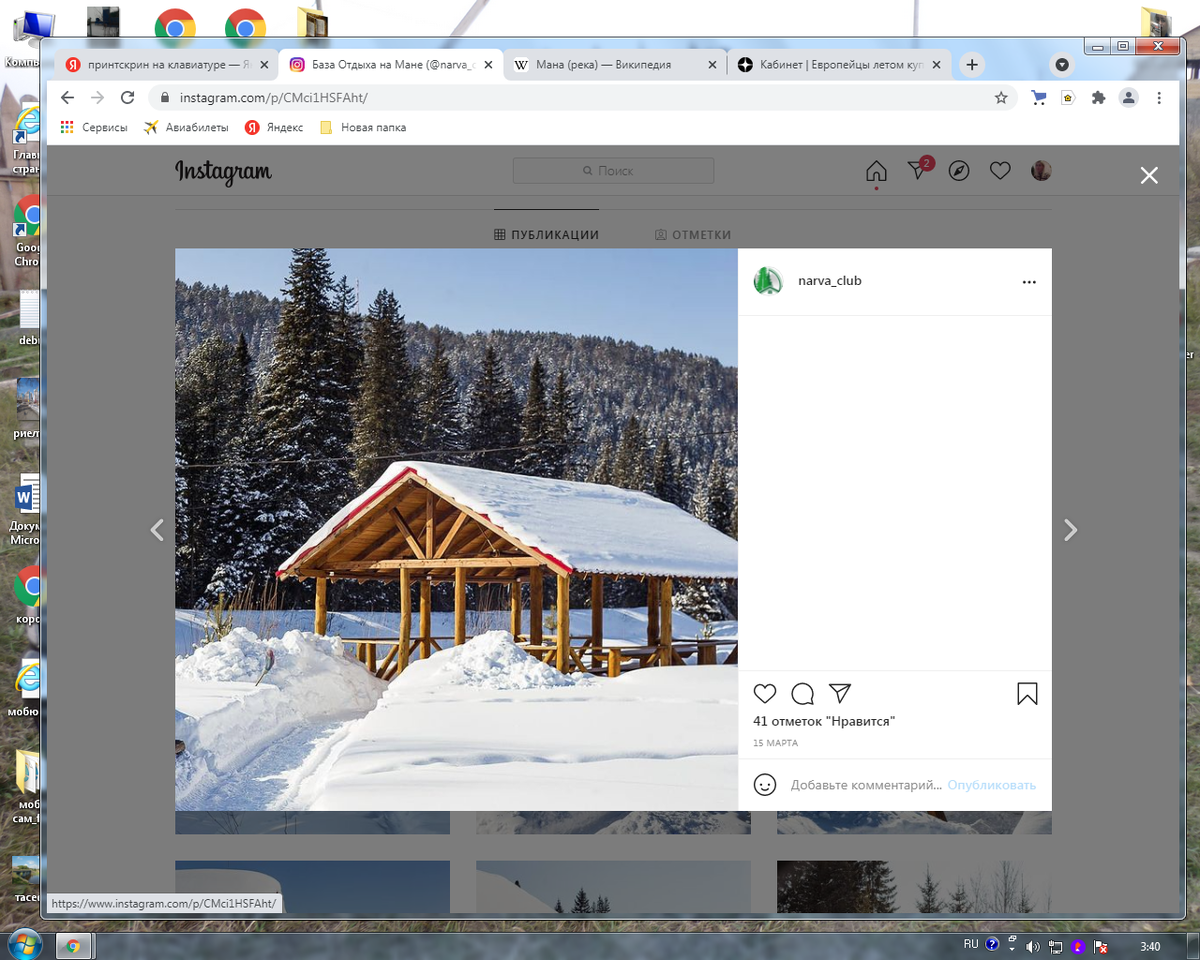Share the post via paper plane icon
Viewport: 1200px width, 960px height.
point(840,694)
